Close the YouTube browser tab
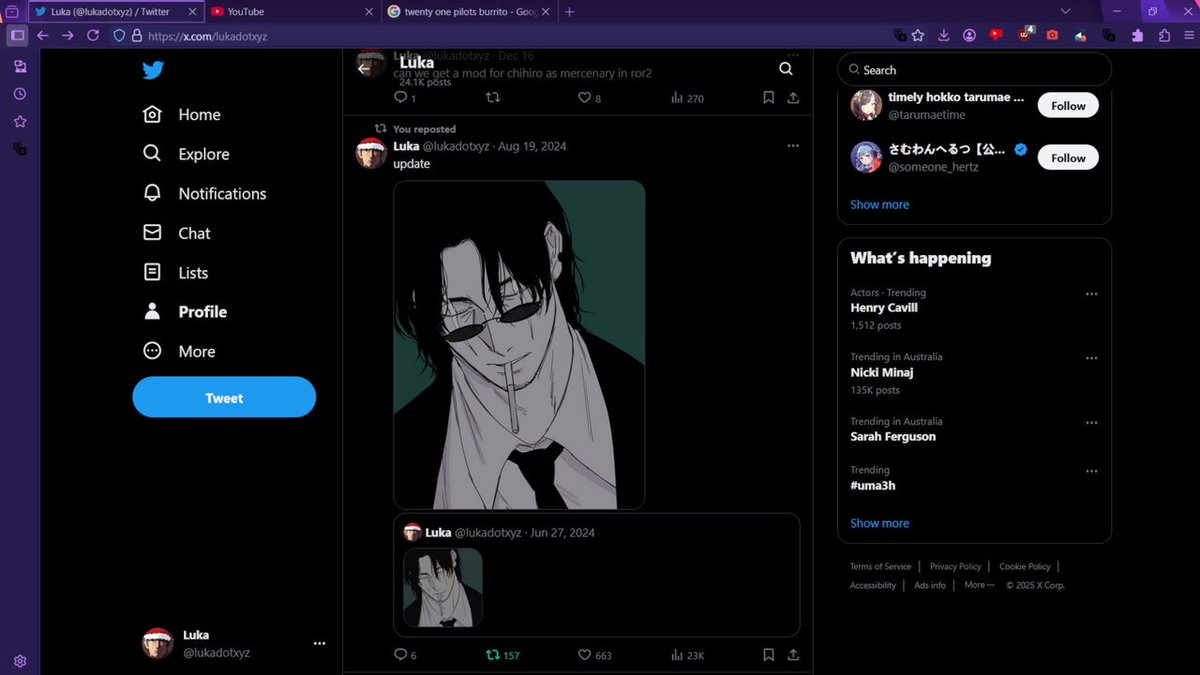The width and height of the screenshot is (1200, 675). tap(369, 12)
